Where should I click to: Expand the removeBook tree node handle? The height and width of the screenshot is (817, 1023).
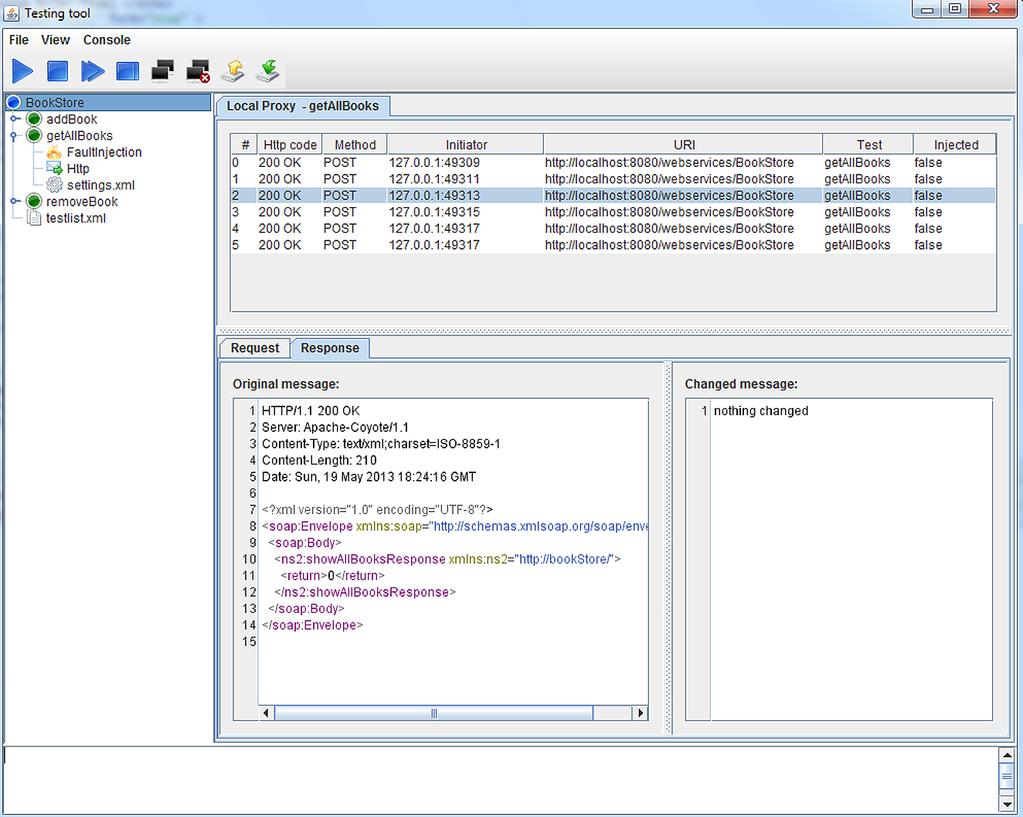coord(14,202)
